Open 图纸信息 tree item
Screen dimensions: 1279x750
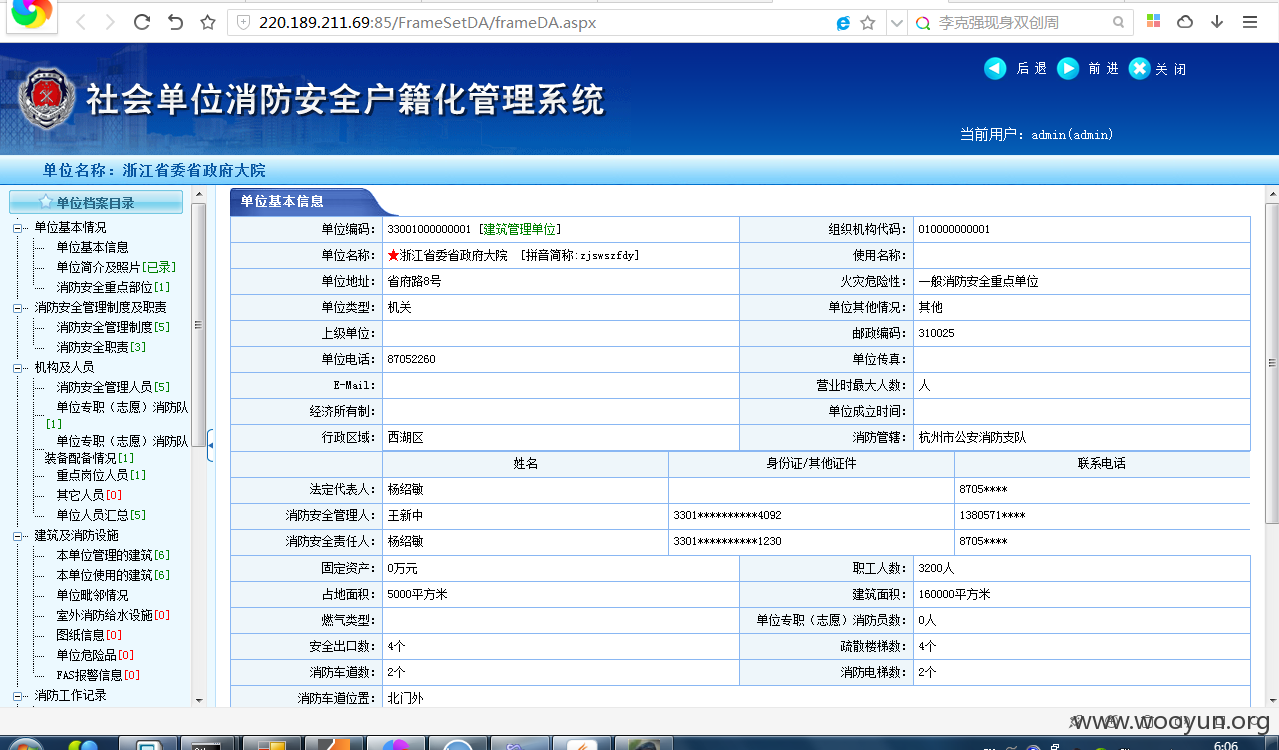pos(89,635)
